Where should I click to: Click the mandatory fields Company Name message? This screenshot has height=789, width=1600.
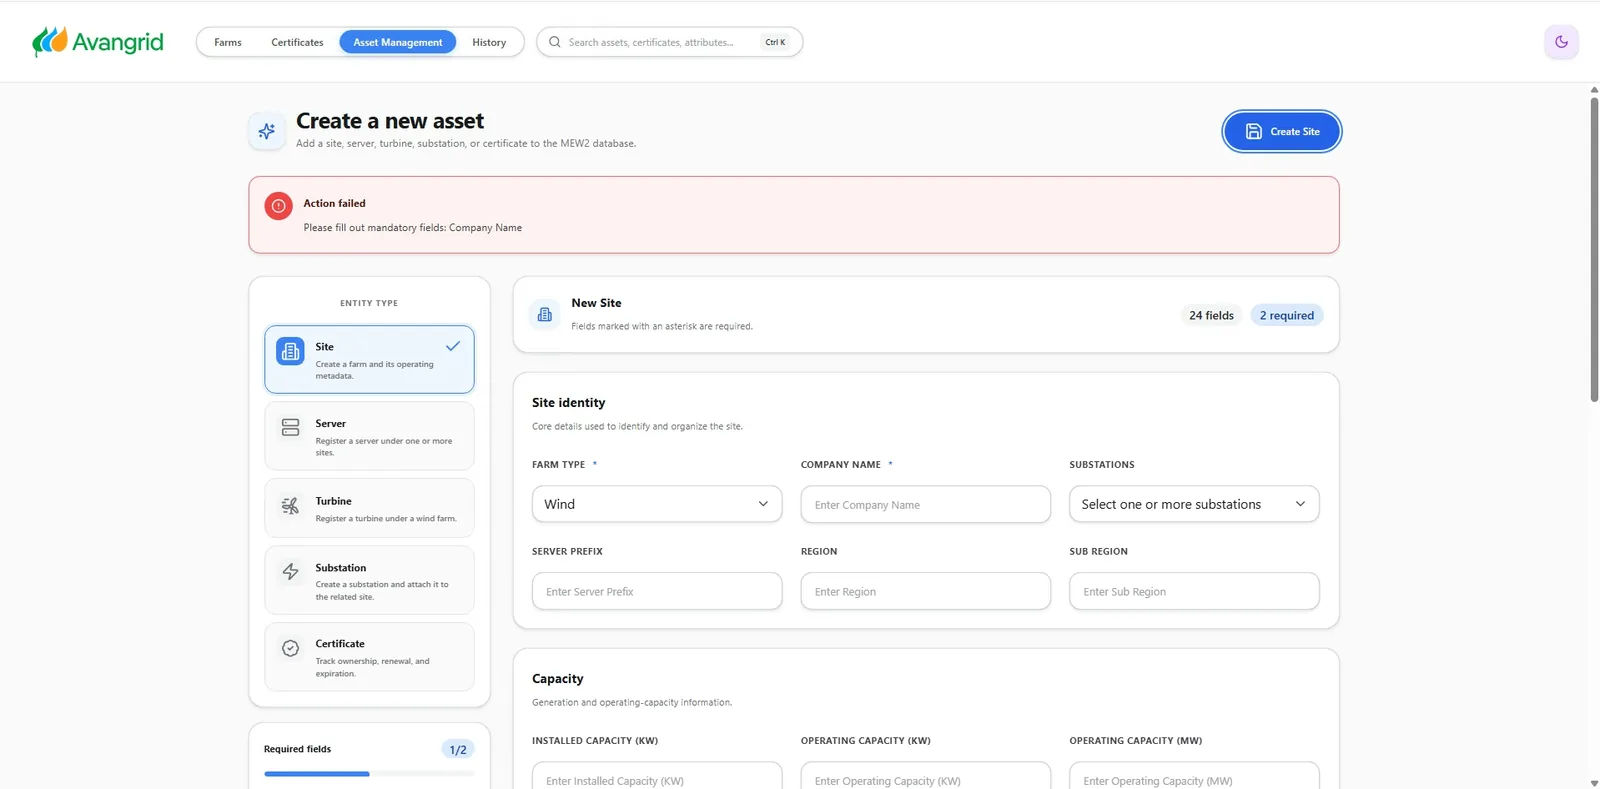click(x=412, y=228)
